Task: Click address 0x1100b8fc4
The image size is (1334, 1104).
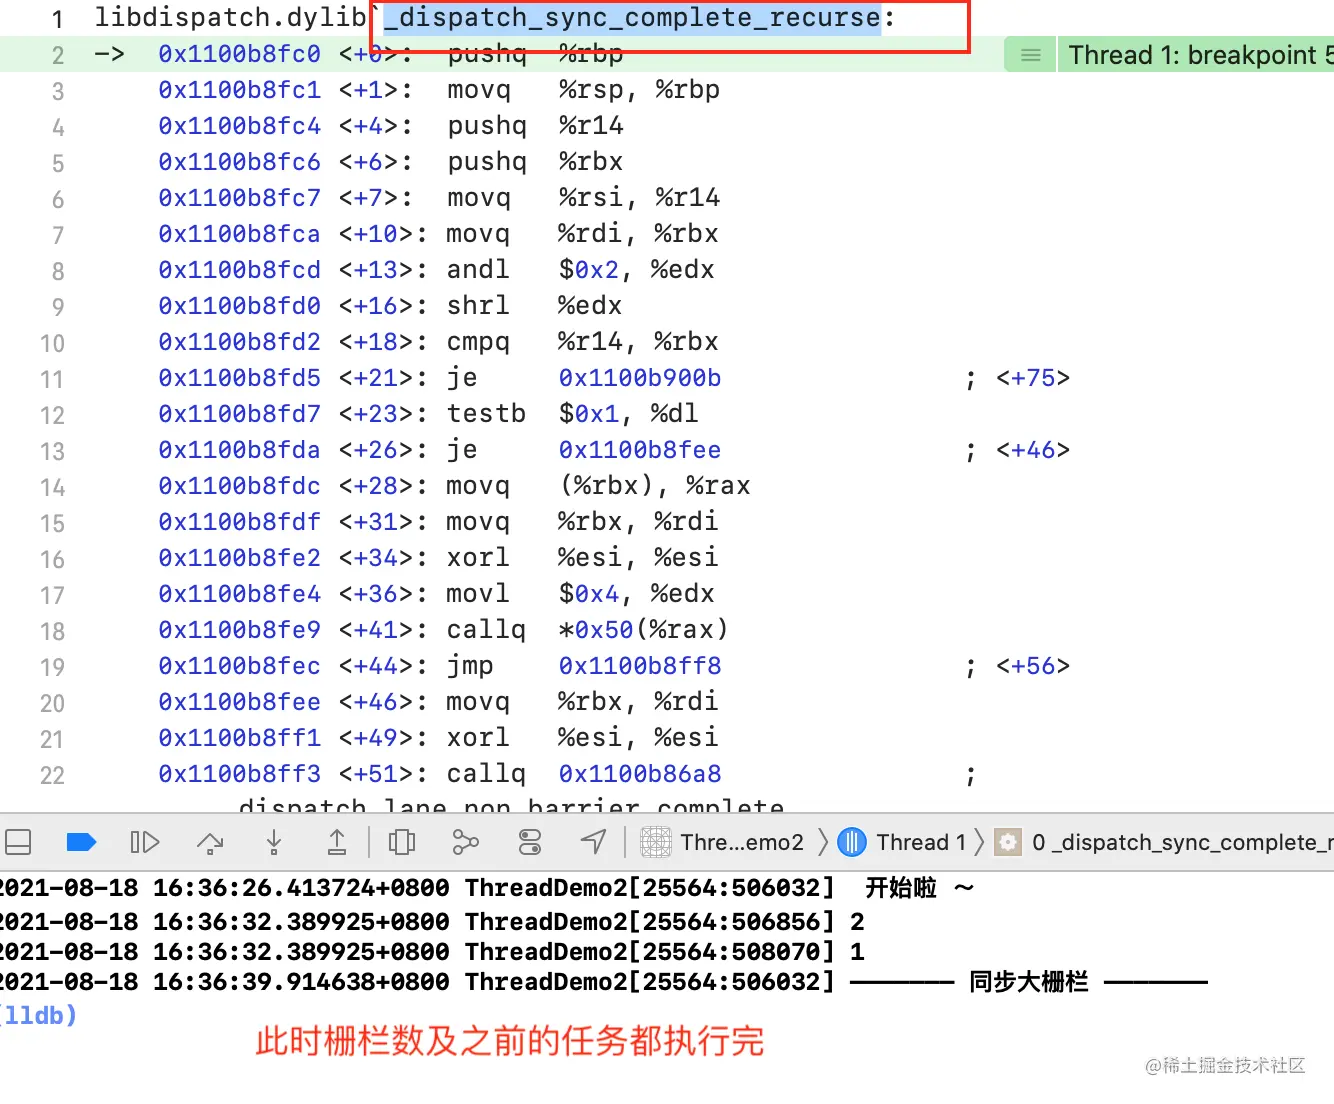Action: 240,126
